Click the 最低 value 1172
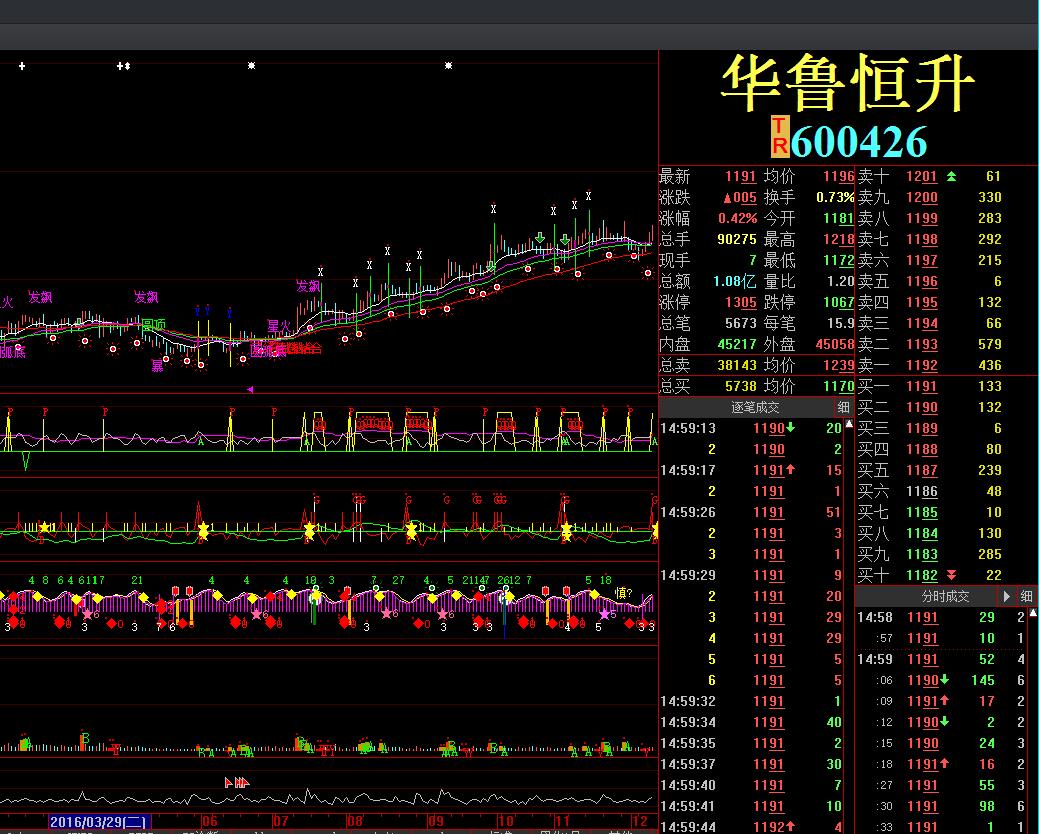This screenshot has height=834, width=1039. coord(839,260)
